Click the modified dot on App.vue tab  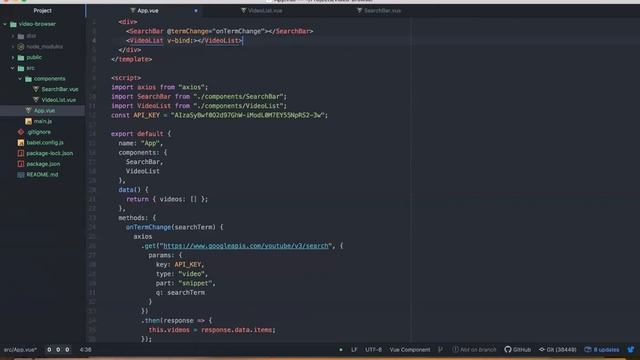196,11
